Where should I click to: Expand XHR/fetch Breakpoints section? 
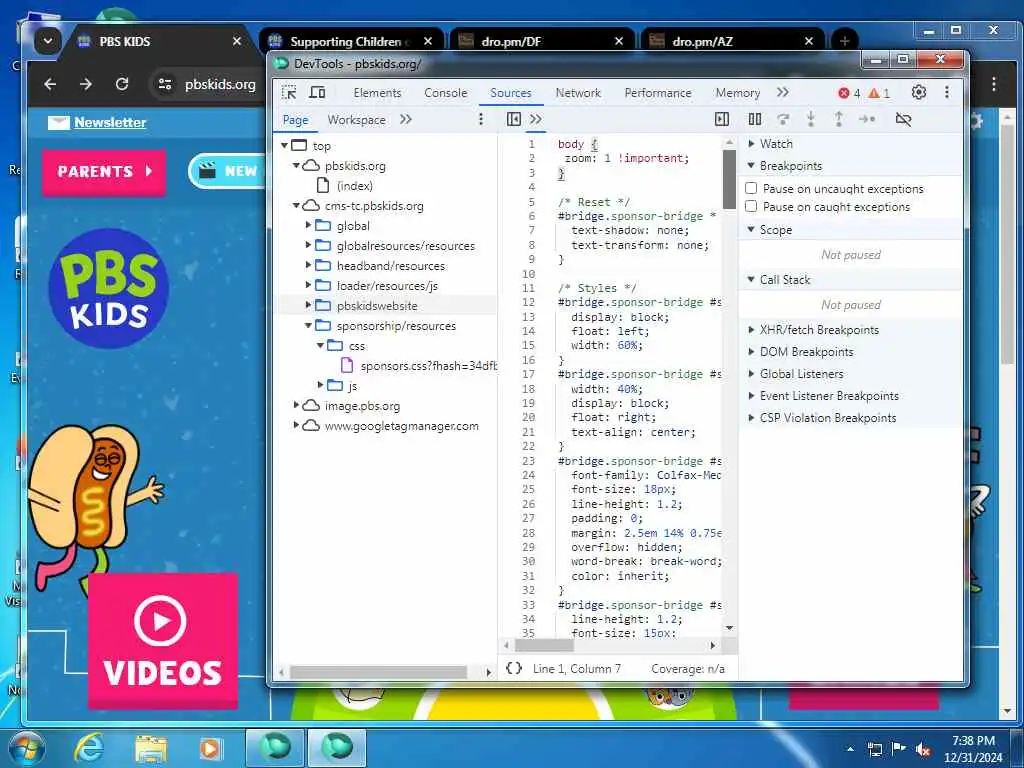click(x=751, y=330)
